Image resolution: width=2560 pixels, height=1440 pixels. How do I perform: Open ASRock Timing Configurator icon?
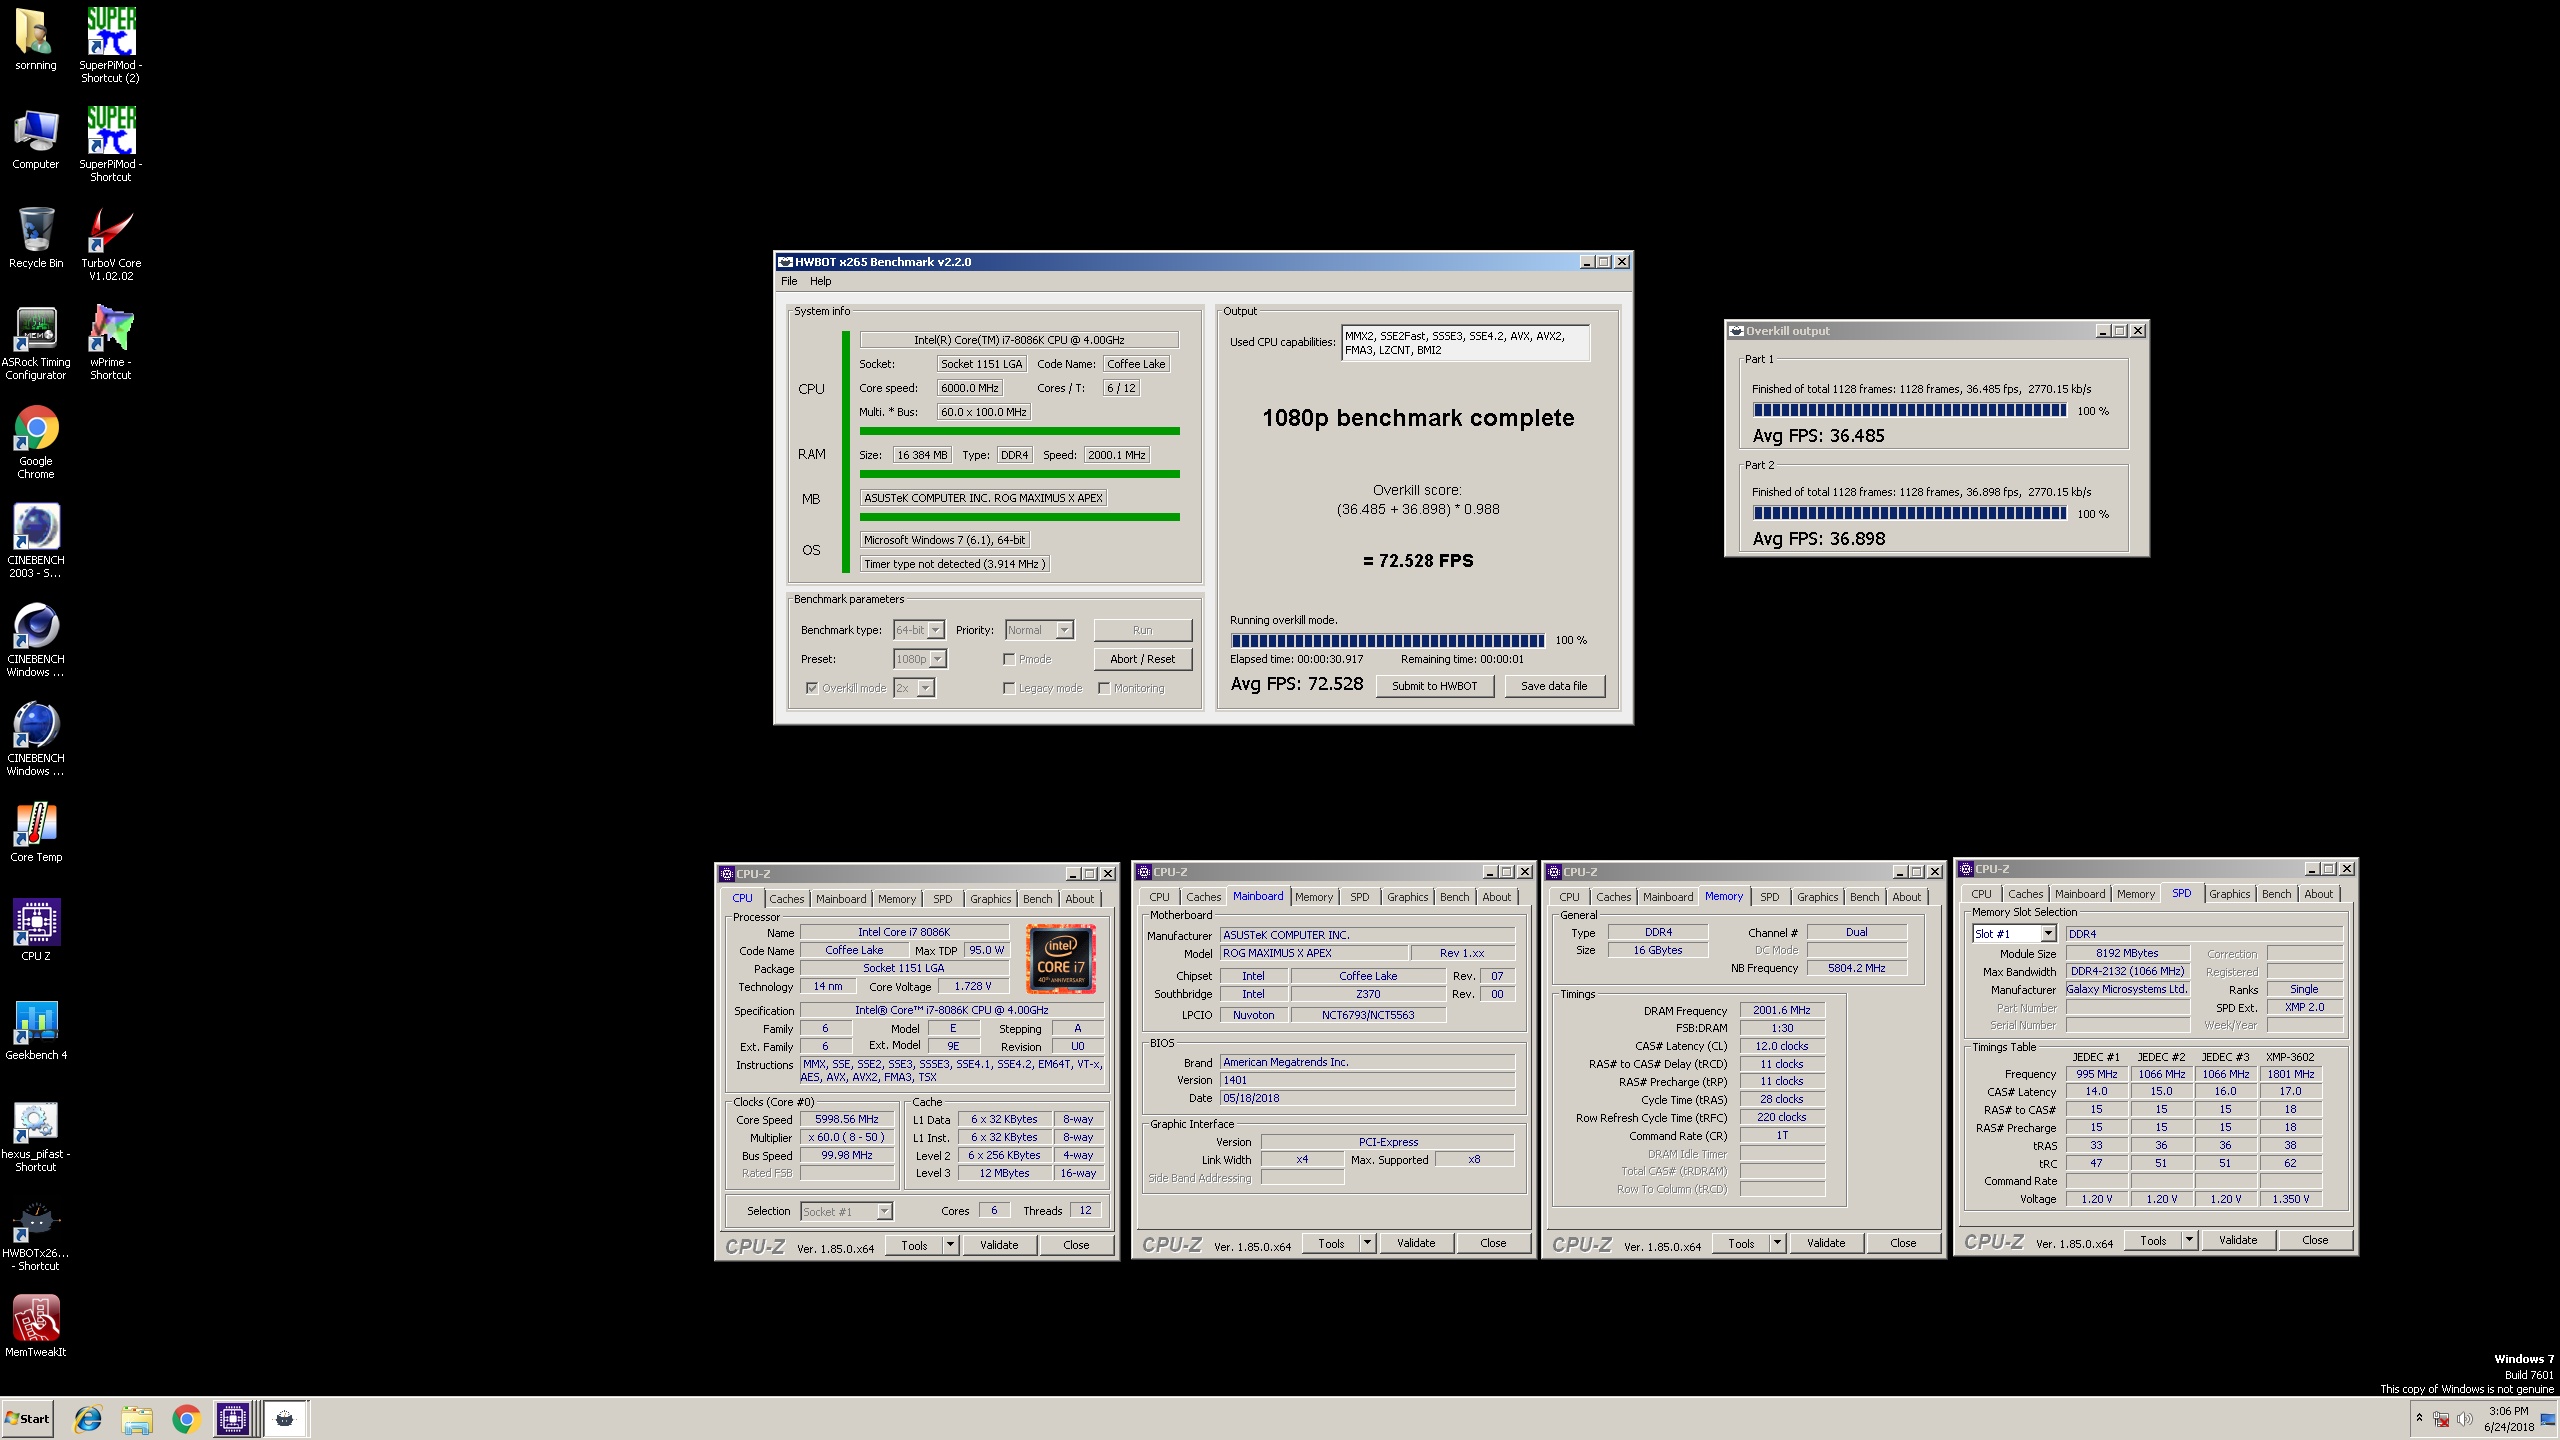point(36,343)
